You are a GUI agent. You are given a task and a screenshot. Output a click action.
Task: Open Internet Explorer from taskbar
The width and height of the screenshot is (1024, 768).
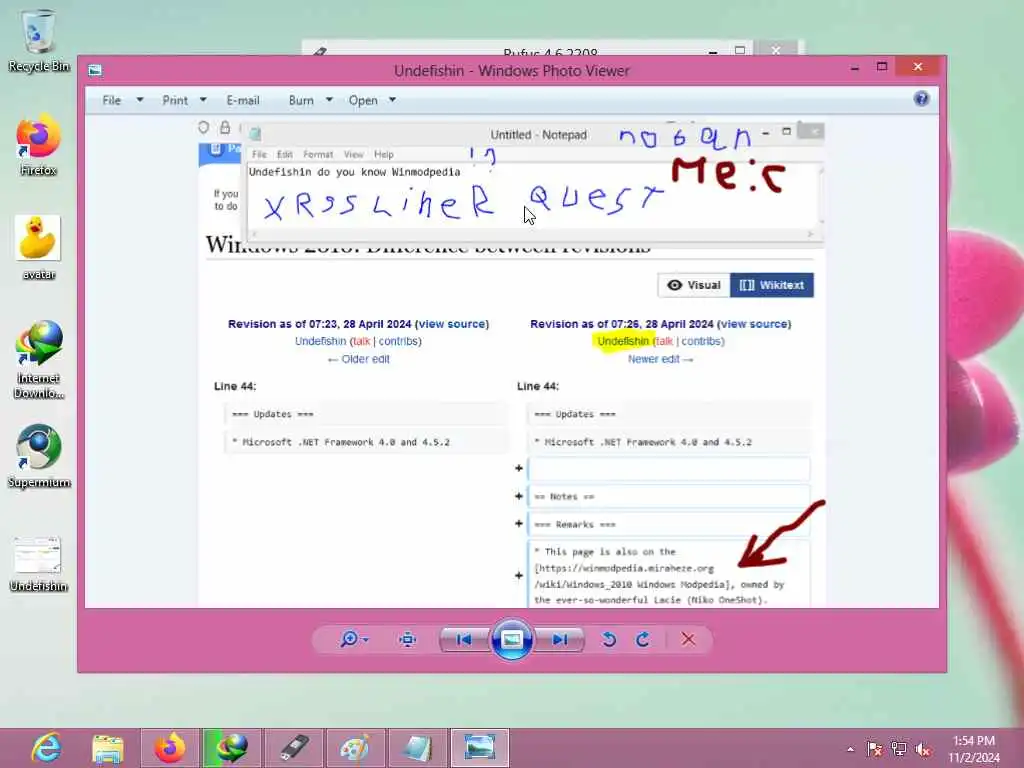tap(46, 748)
